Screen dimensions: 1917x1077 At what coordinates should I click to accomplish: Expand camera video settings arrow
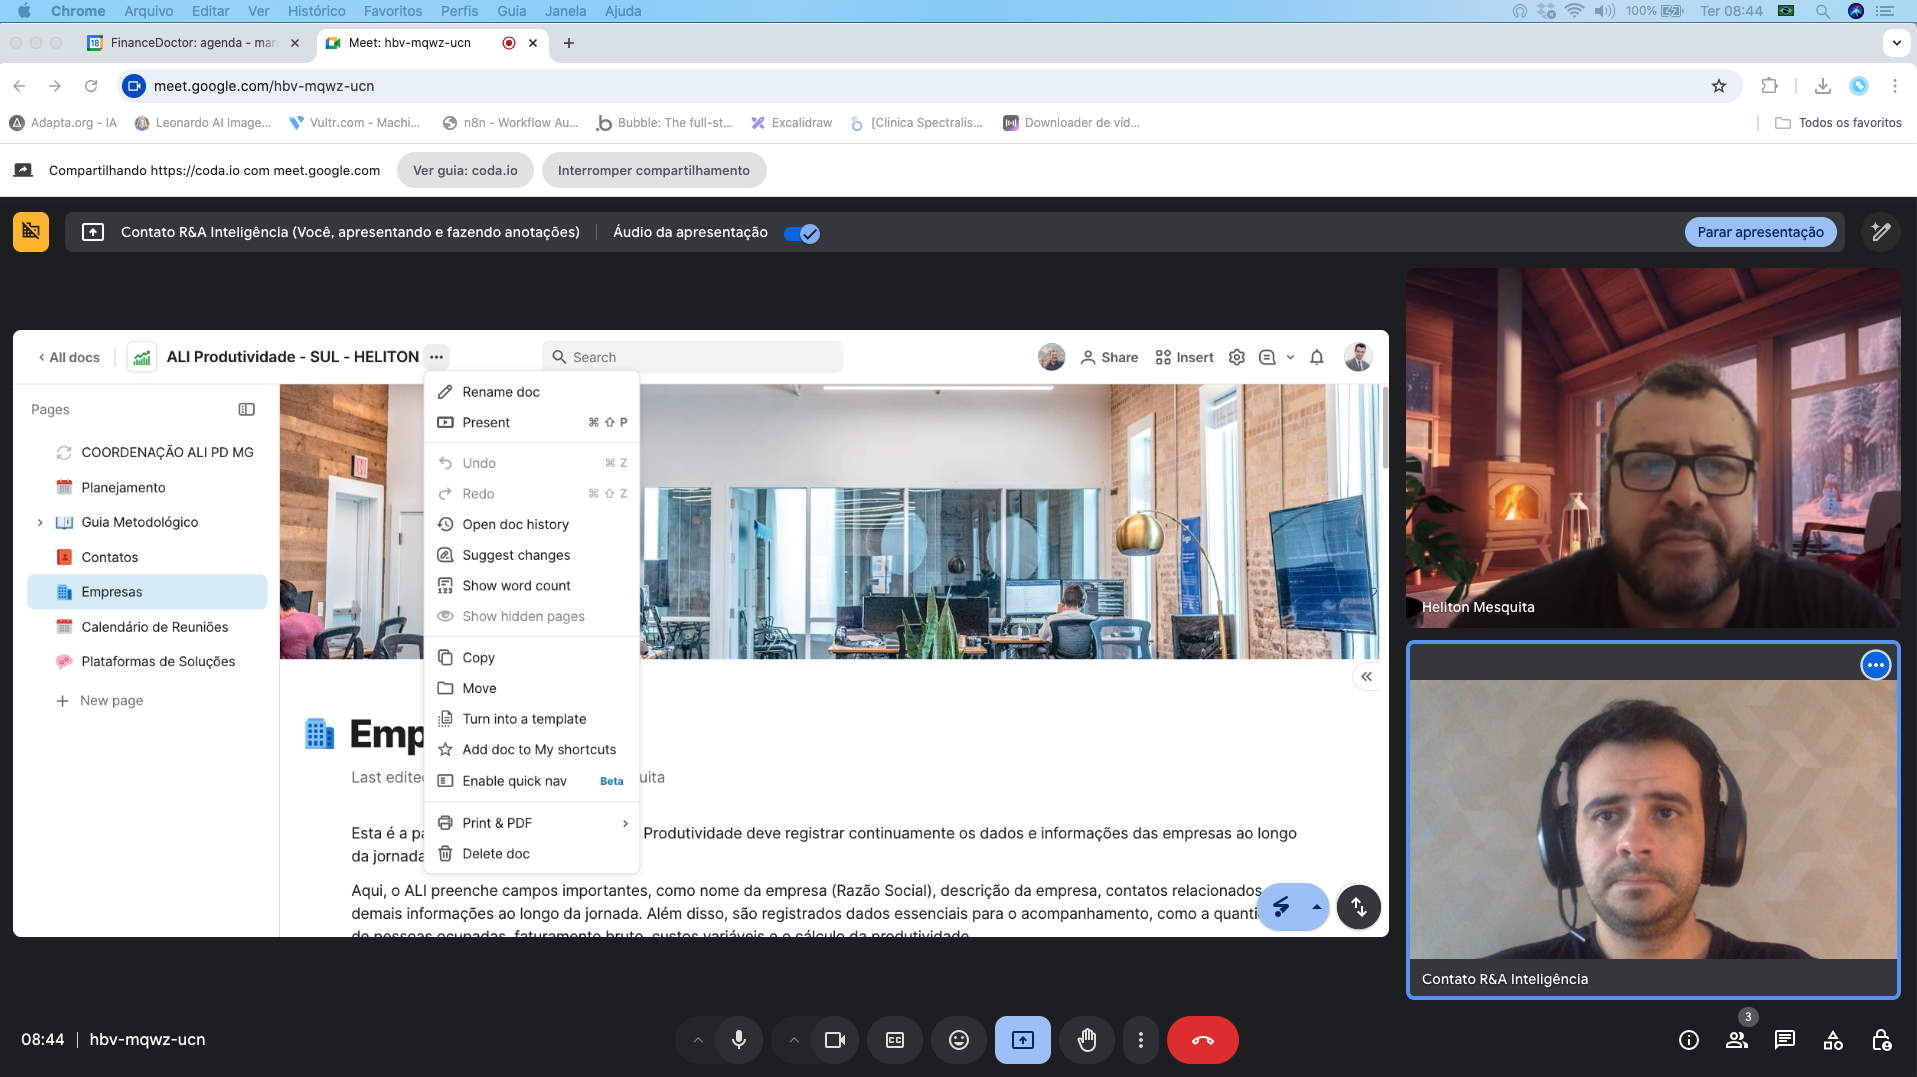[x=794, y=1040]
